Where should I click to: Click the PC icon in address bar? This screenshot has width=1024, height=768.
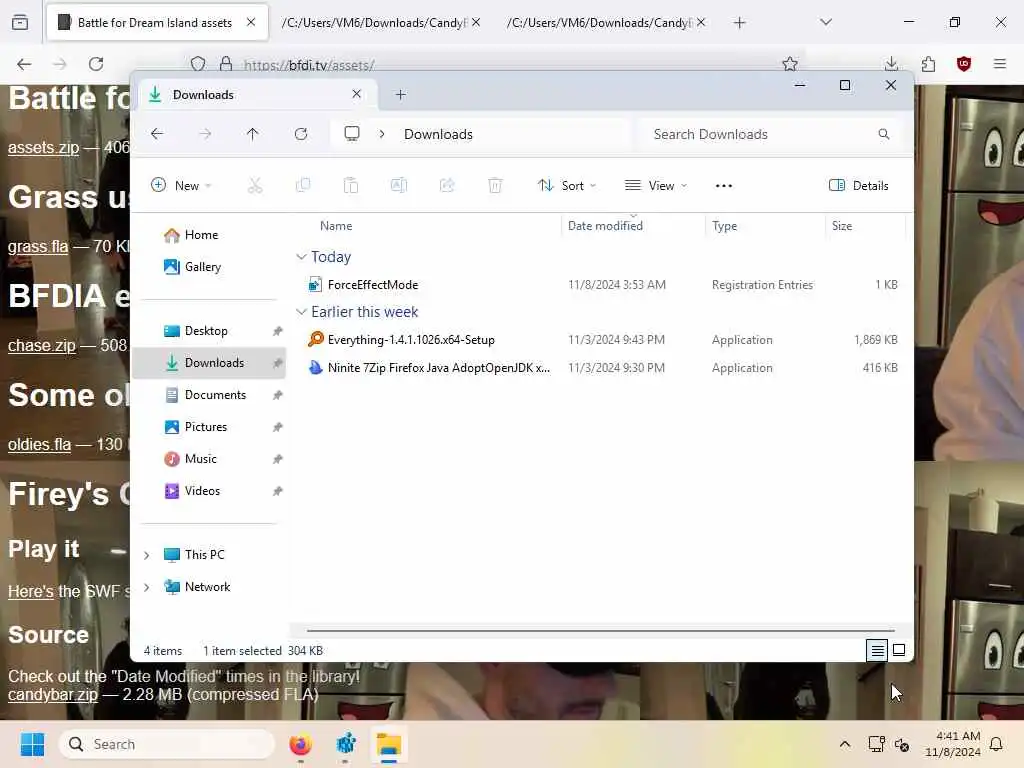[352, 134]
